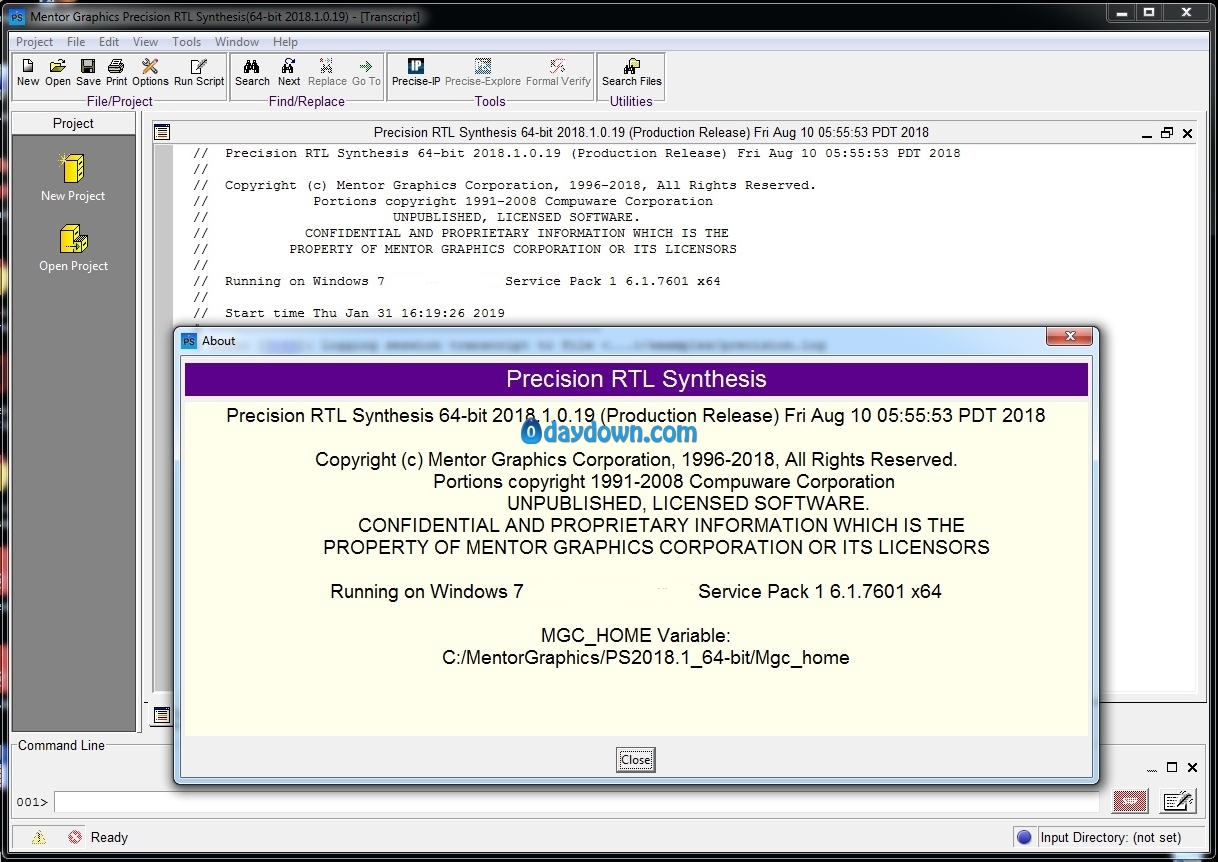Image resolution: width=1218 pixels, height=862 pixels.
Task: Click the Replace toolbar icon
Action: pyautogui.click(x=327, y=66)
